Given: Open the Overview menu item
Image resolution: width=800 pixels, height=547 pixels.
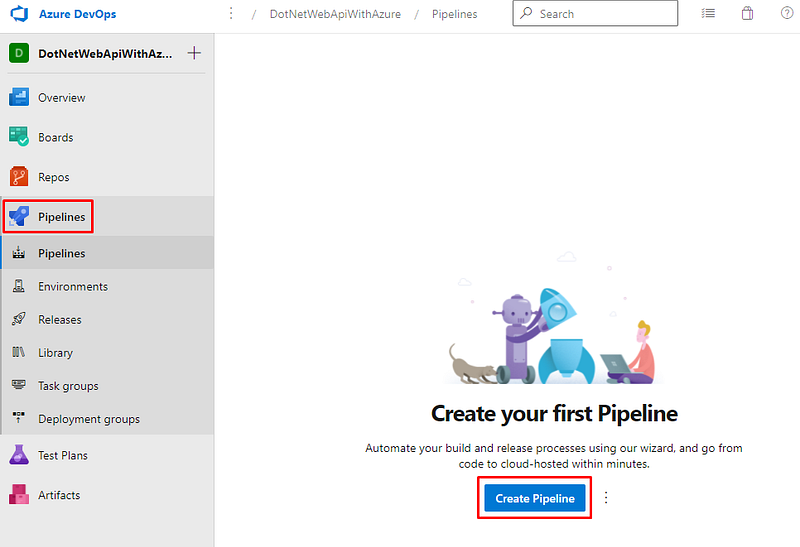Looking at the screenshot, I should point(62,97).
